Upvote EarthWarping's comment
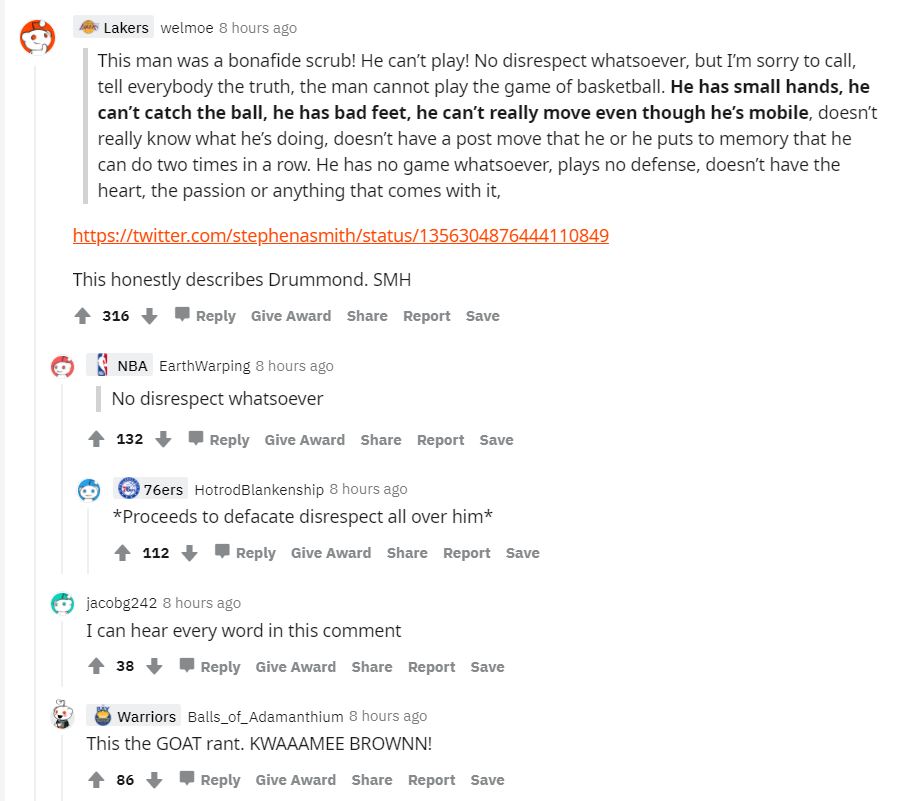 97,440
